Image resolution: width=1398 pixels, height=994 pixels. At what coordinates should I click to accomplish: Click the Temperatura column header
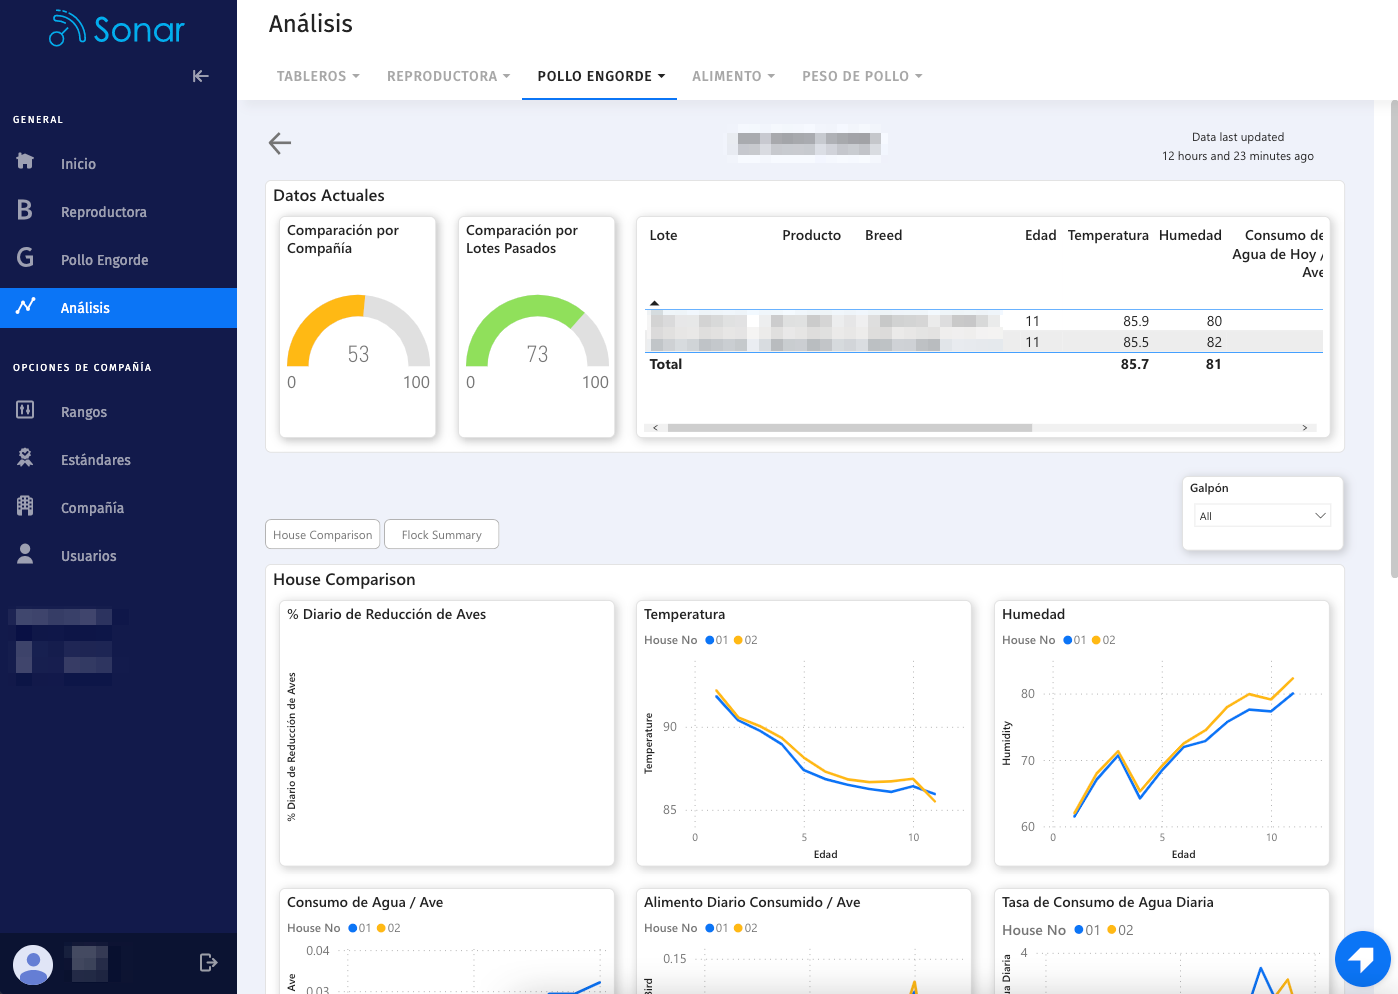(1108, 235)
